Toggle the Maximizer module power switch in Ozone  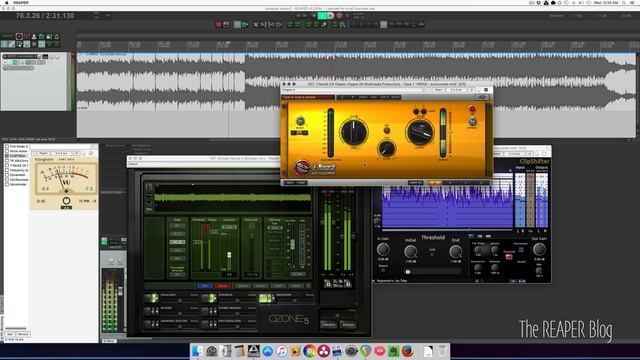click(x=266, y=298)
